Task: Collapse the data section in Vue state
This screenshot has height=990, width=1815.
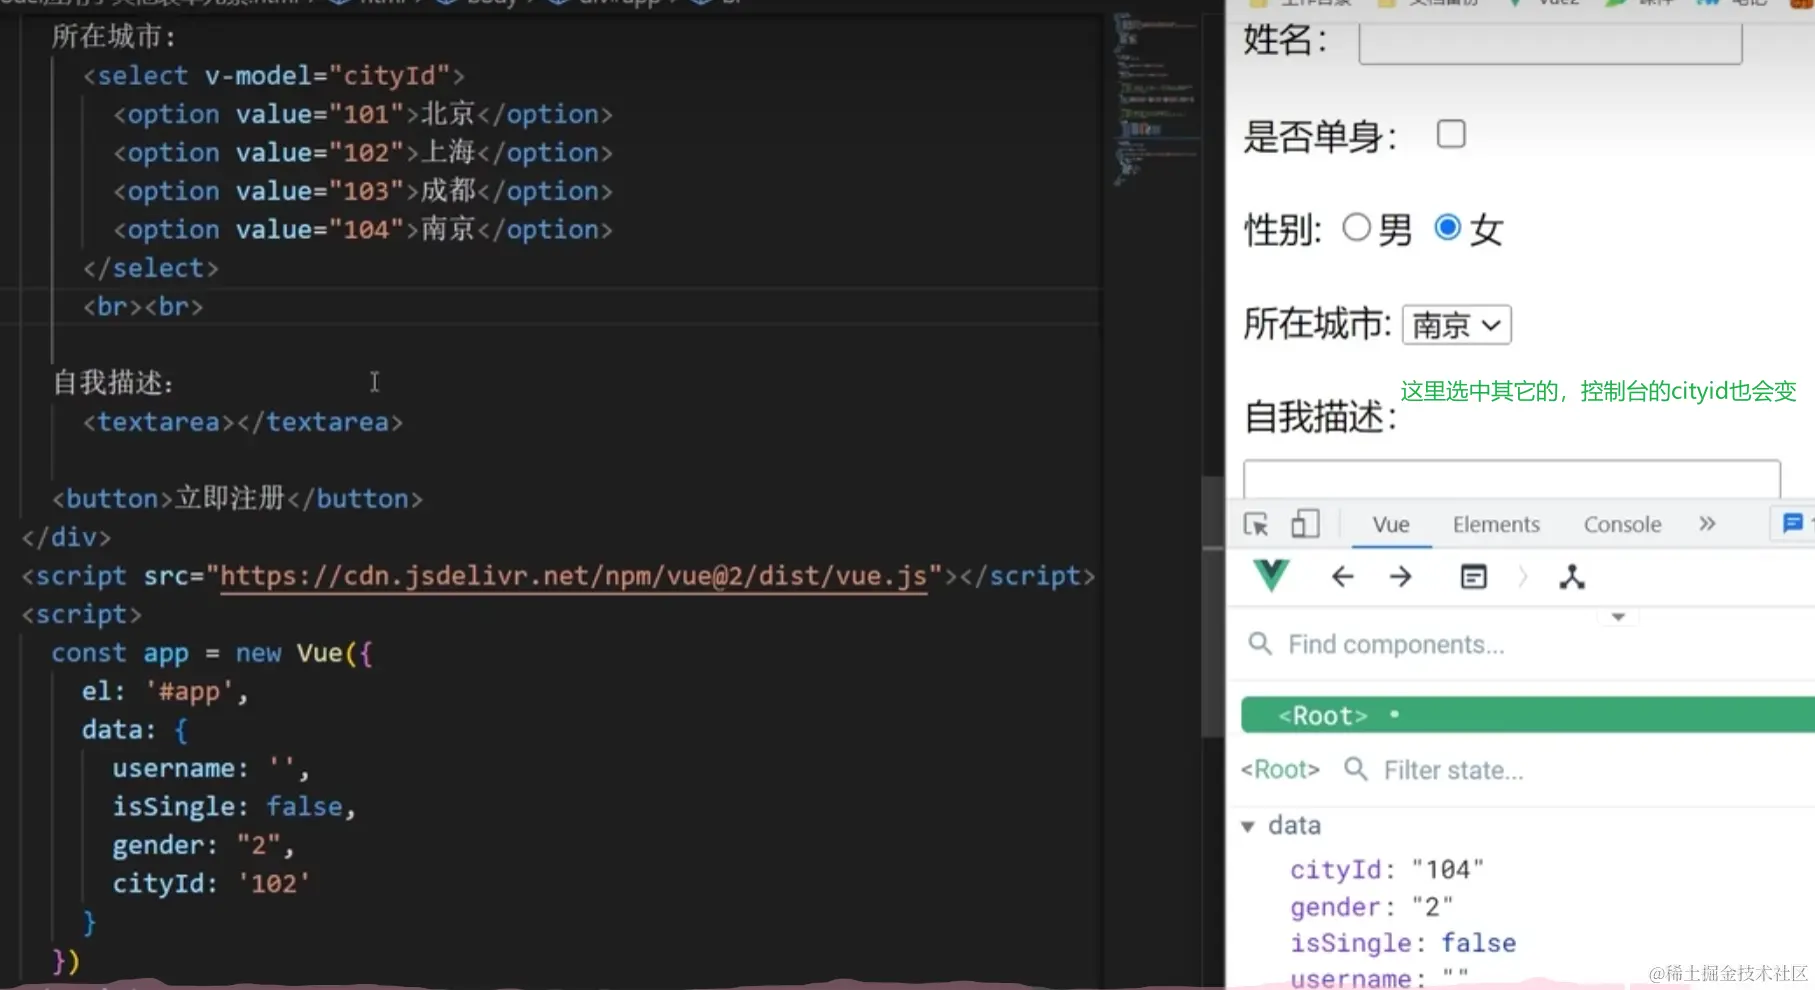Action: pyautogui.click(x=1248, y=826)
